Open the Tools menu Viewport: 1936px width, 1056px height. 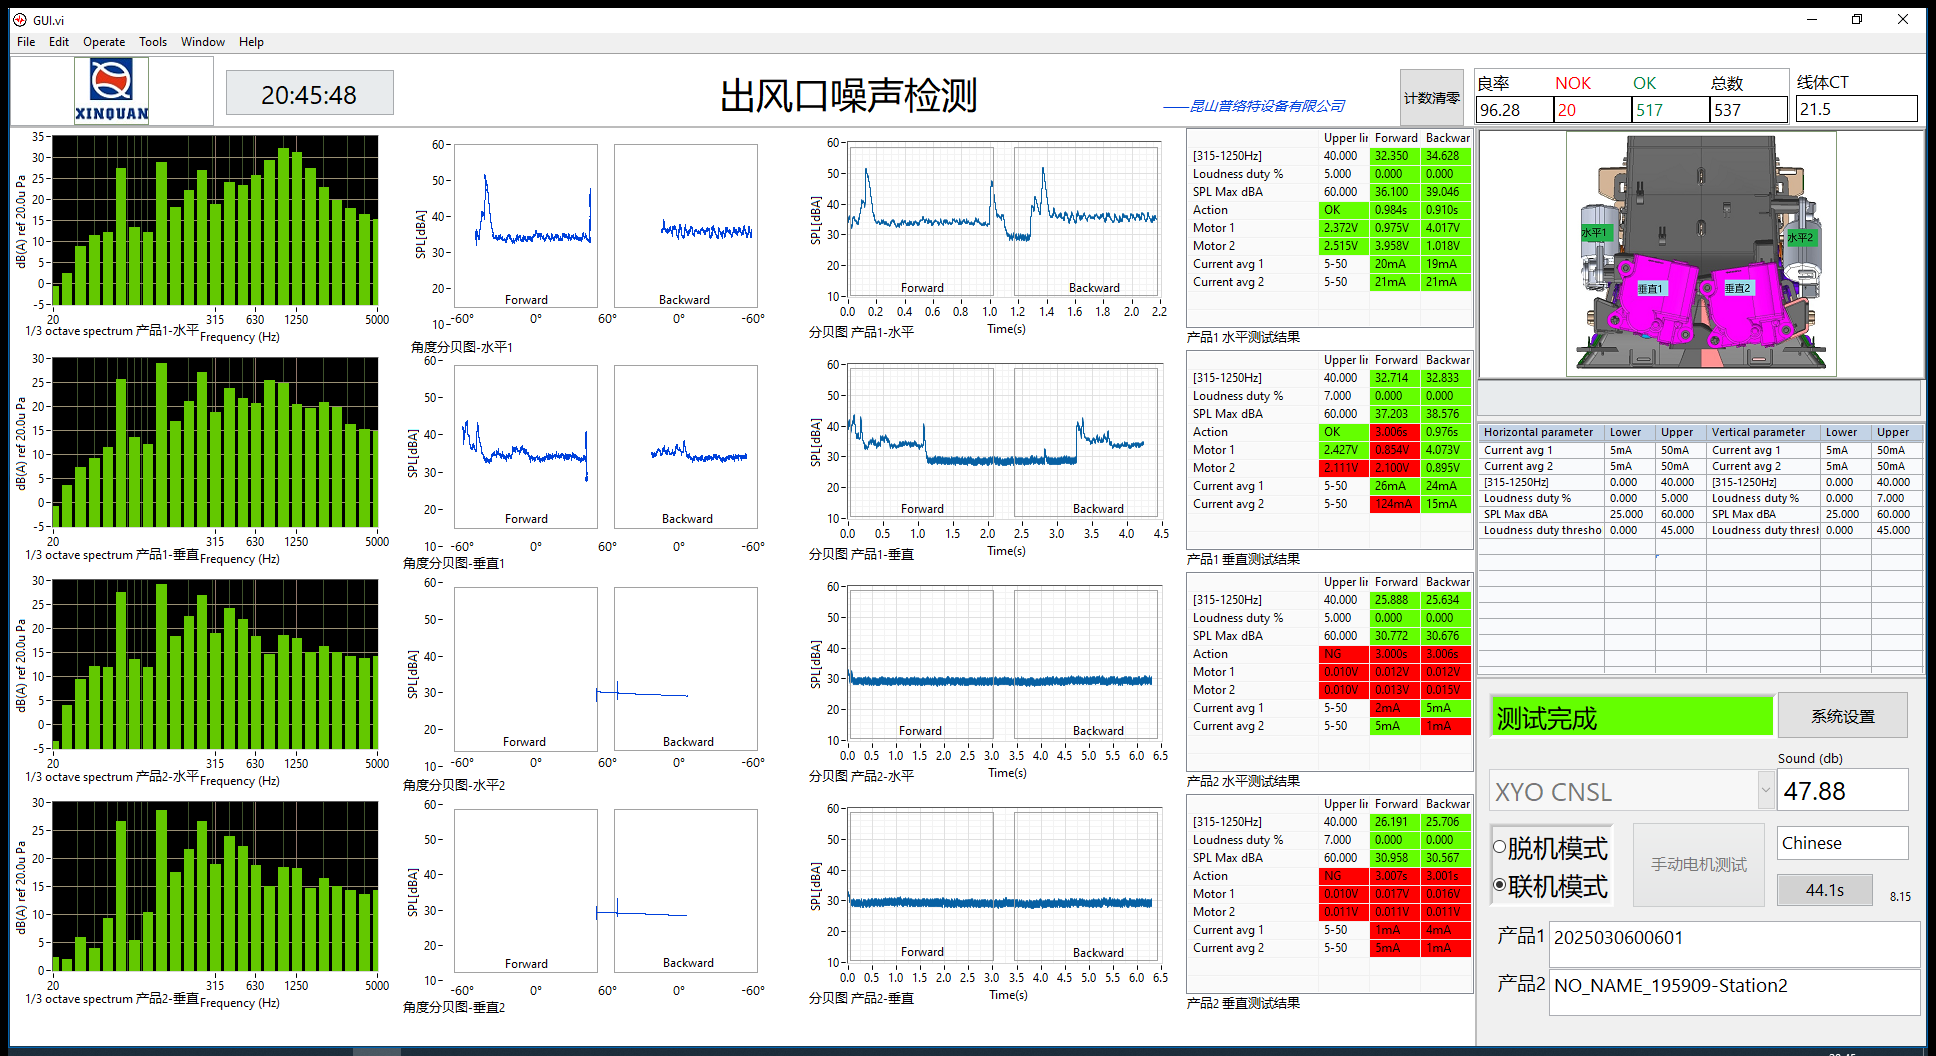(153, 42)
